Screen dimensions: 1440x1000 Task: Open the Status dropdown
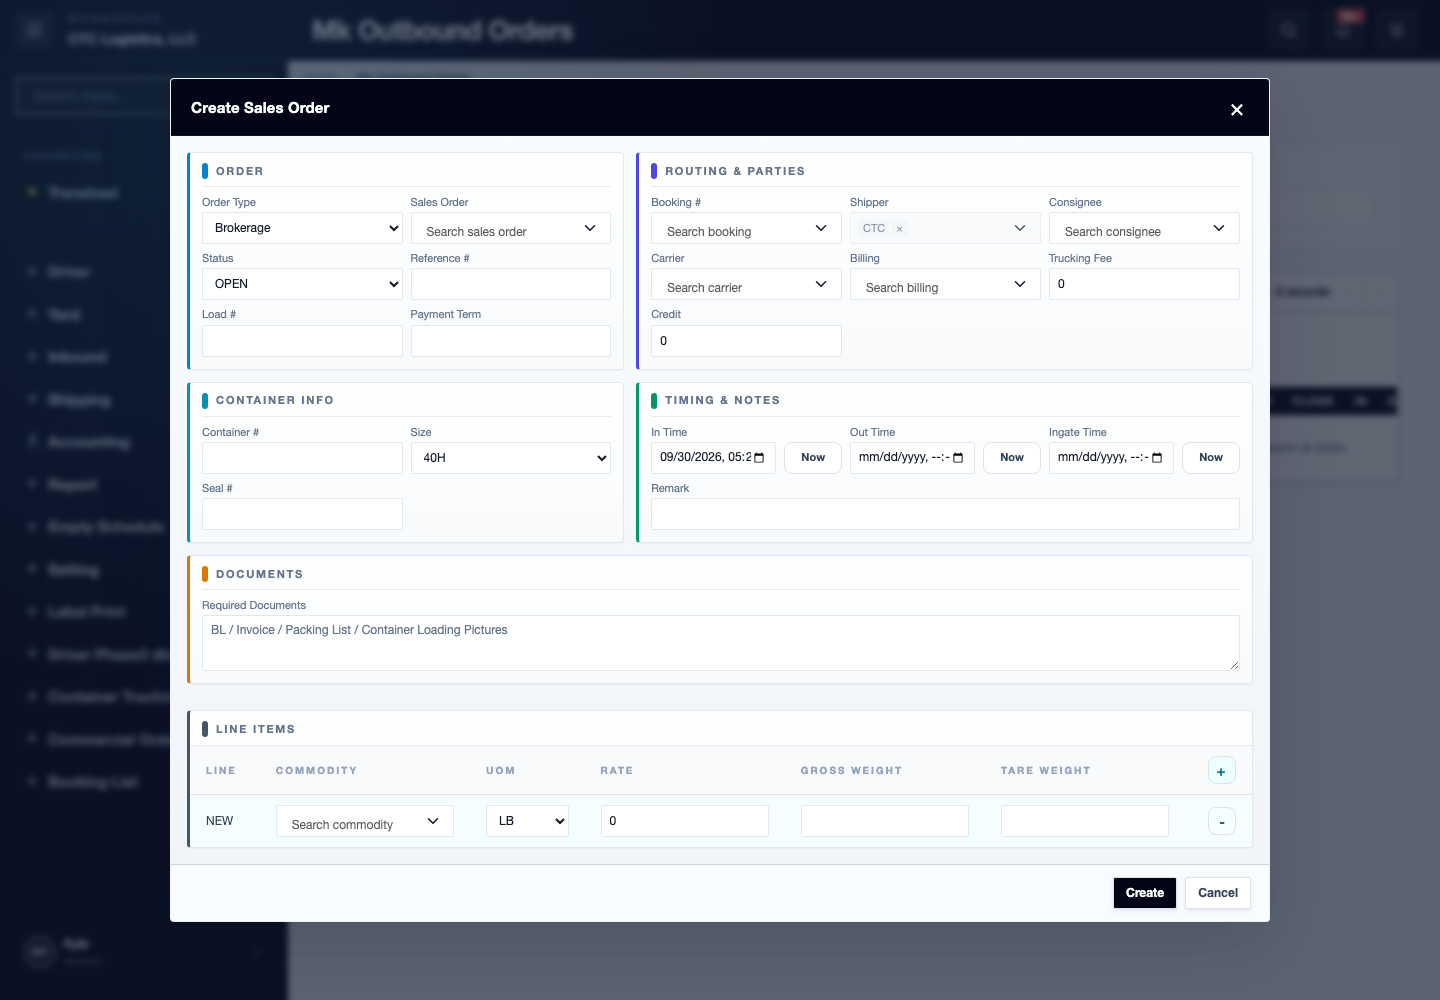302,284
